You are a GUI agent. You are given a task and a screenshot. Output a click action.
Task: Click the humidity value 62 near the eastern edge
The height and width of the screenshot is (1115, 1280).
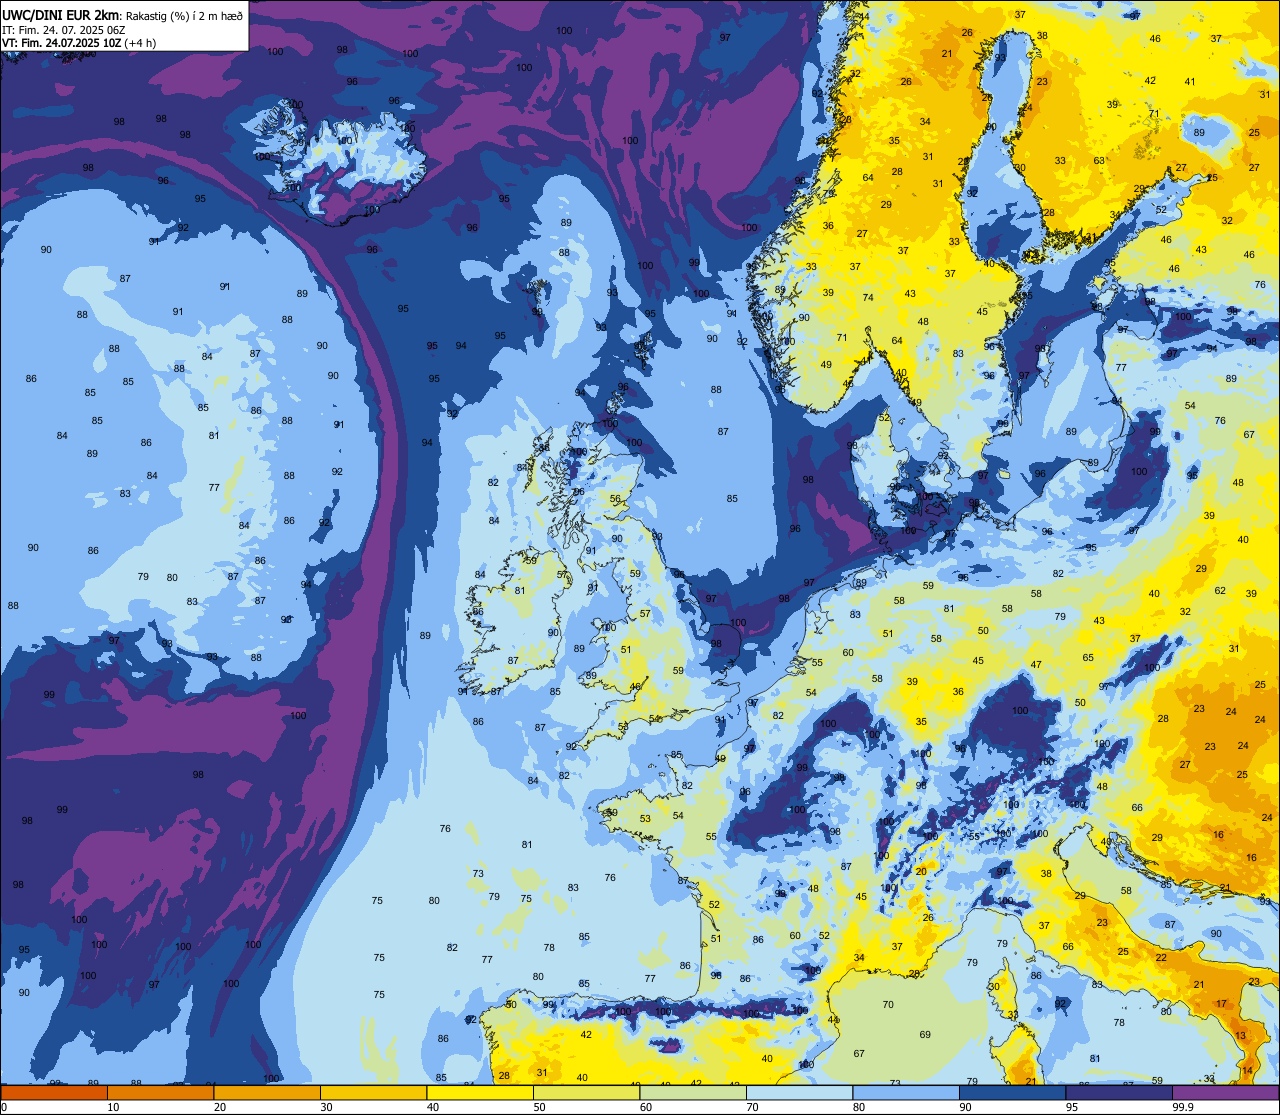(1220, 591)
